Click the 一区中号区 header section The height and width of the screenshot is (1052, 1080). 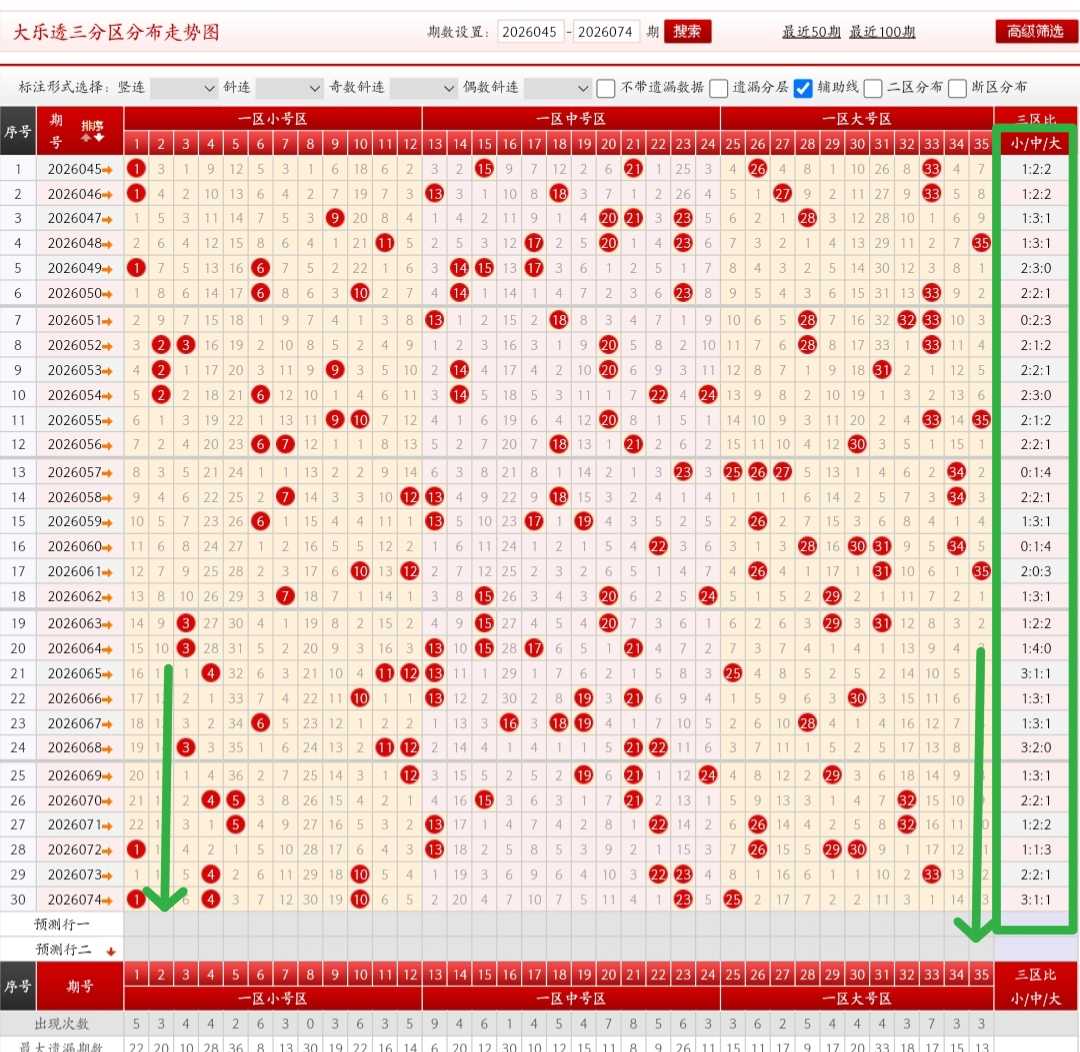tap(571, 118)
